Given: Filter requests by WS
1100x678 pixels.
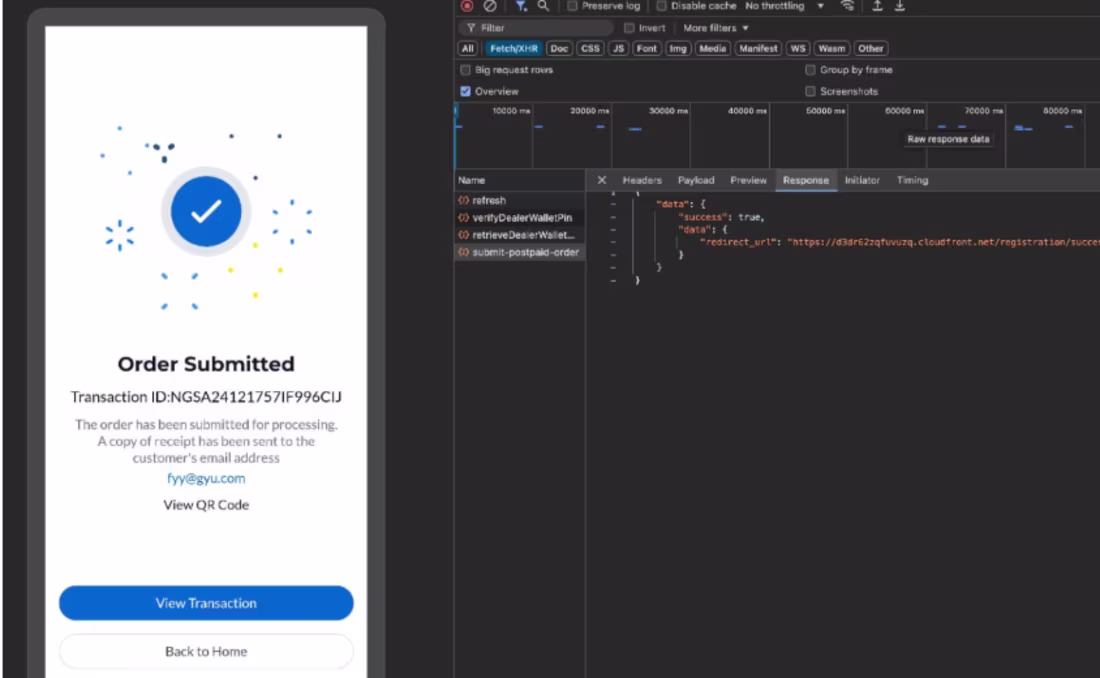Looking at the screenshot, I should point(798,48).
